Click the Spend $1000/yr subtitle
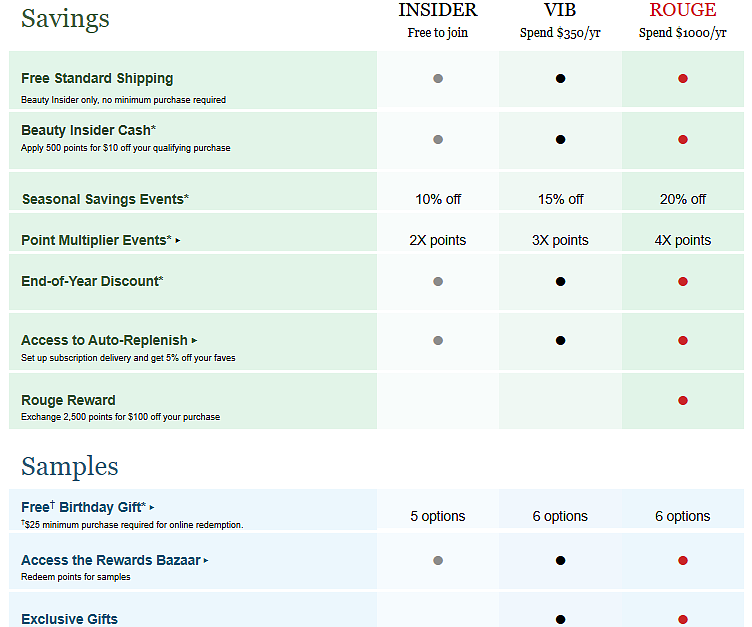Image resolution: width=752 pixels, height=627 pixels. pyautogui.click(x=683, y=33)
